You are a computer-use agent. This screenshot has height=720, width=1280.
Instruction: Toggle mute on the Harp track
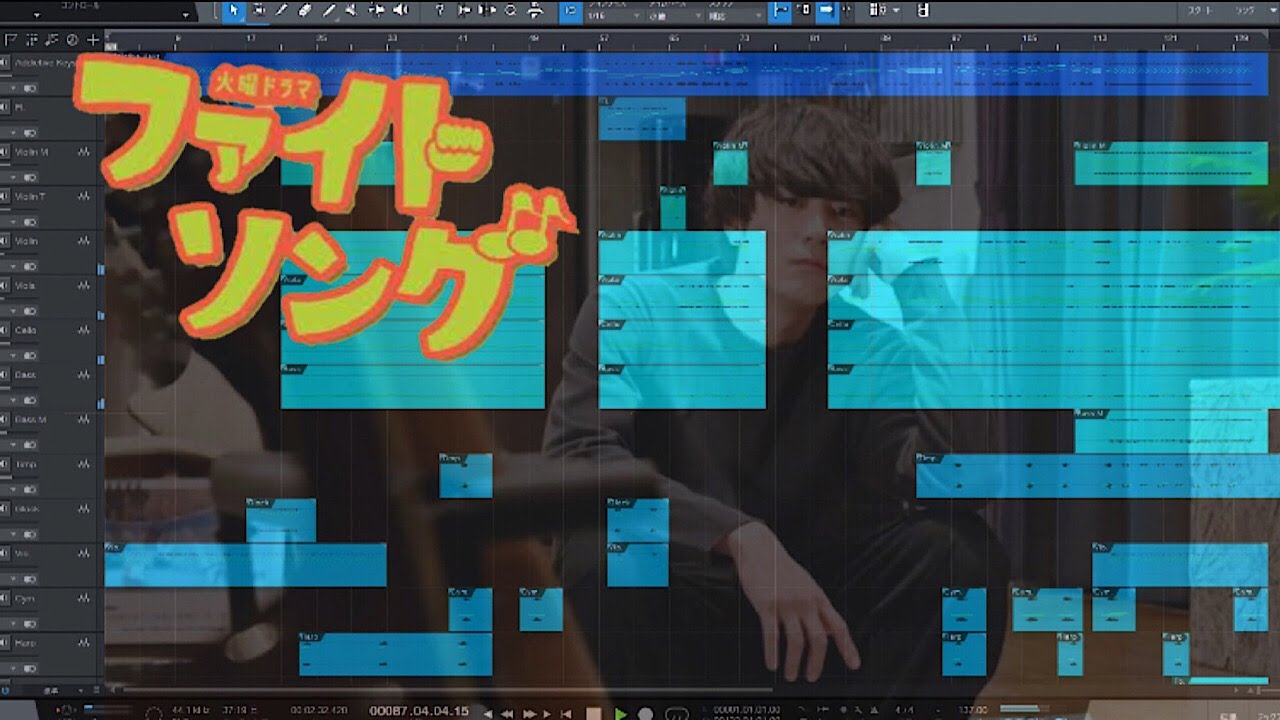(5, 643)
